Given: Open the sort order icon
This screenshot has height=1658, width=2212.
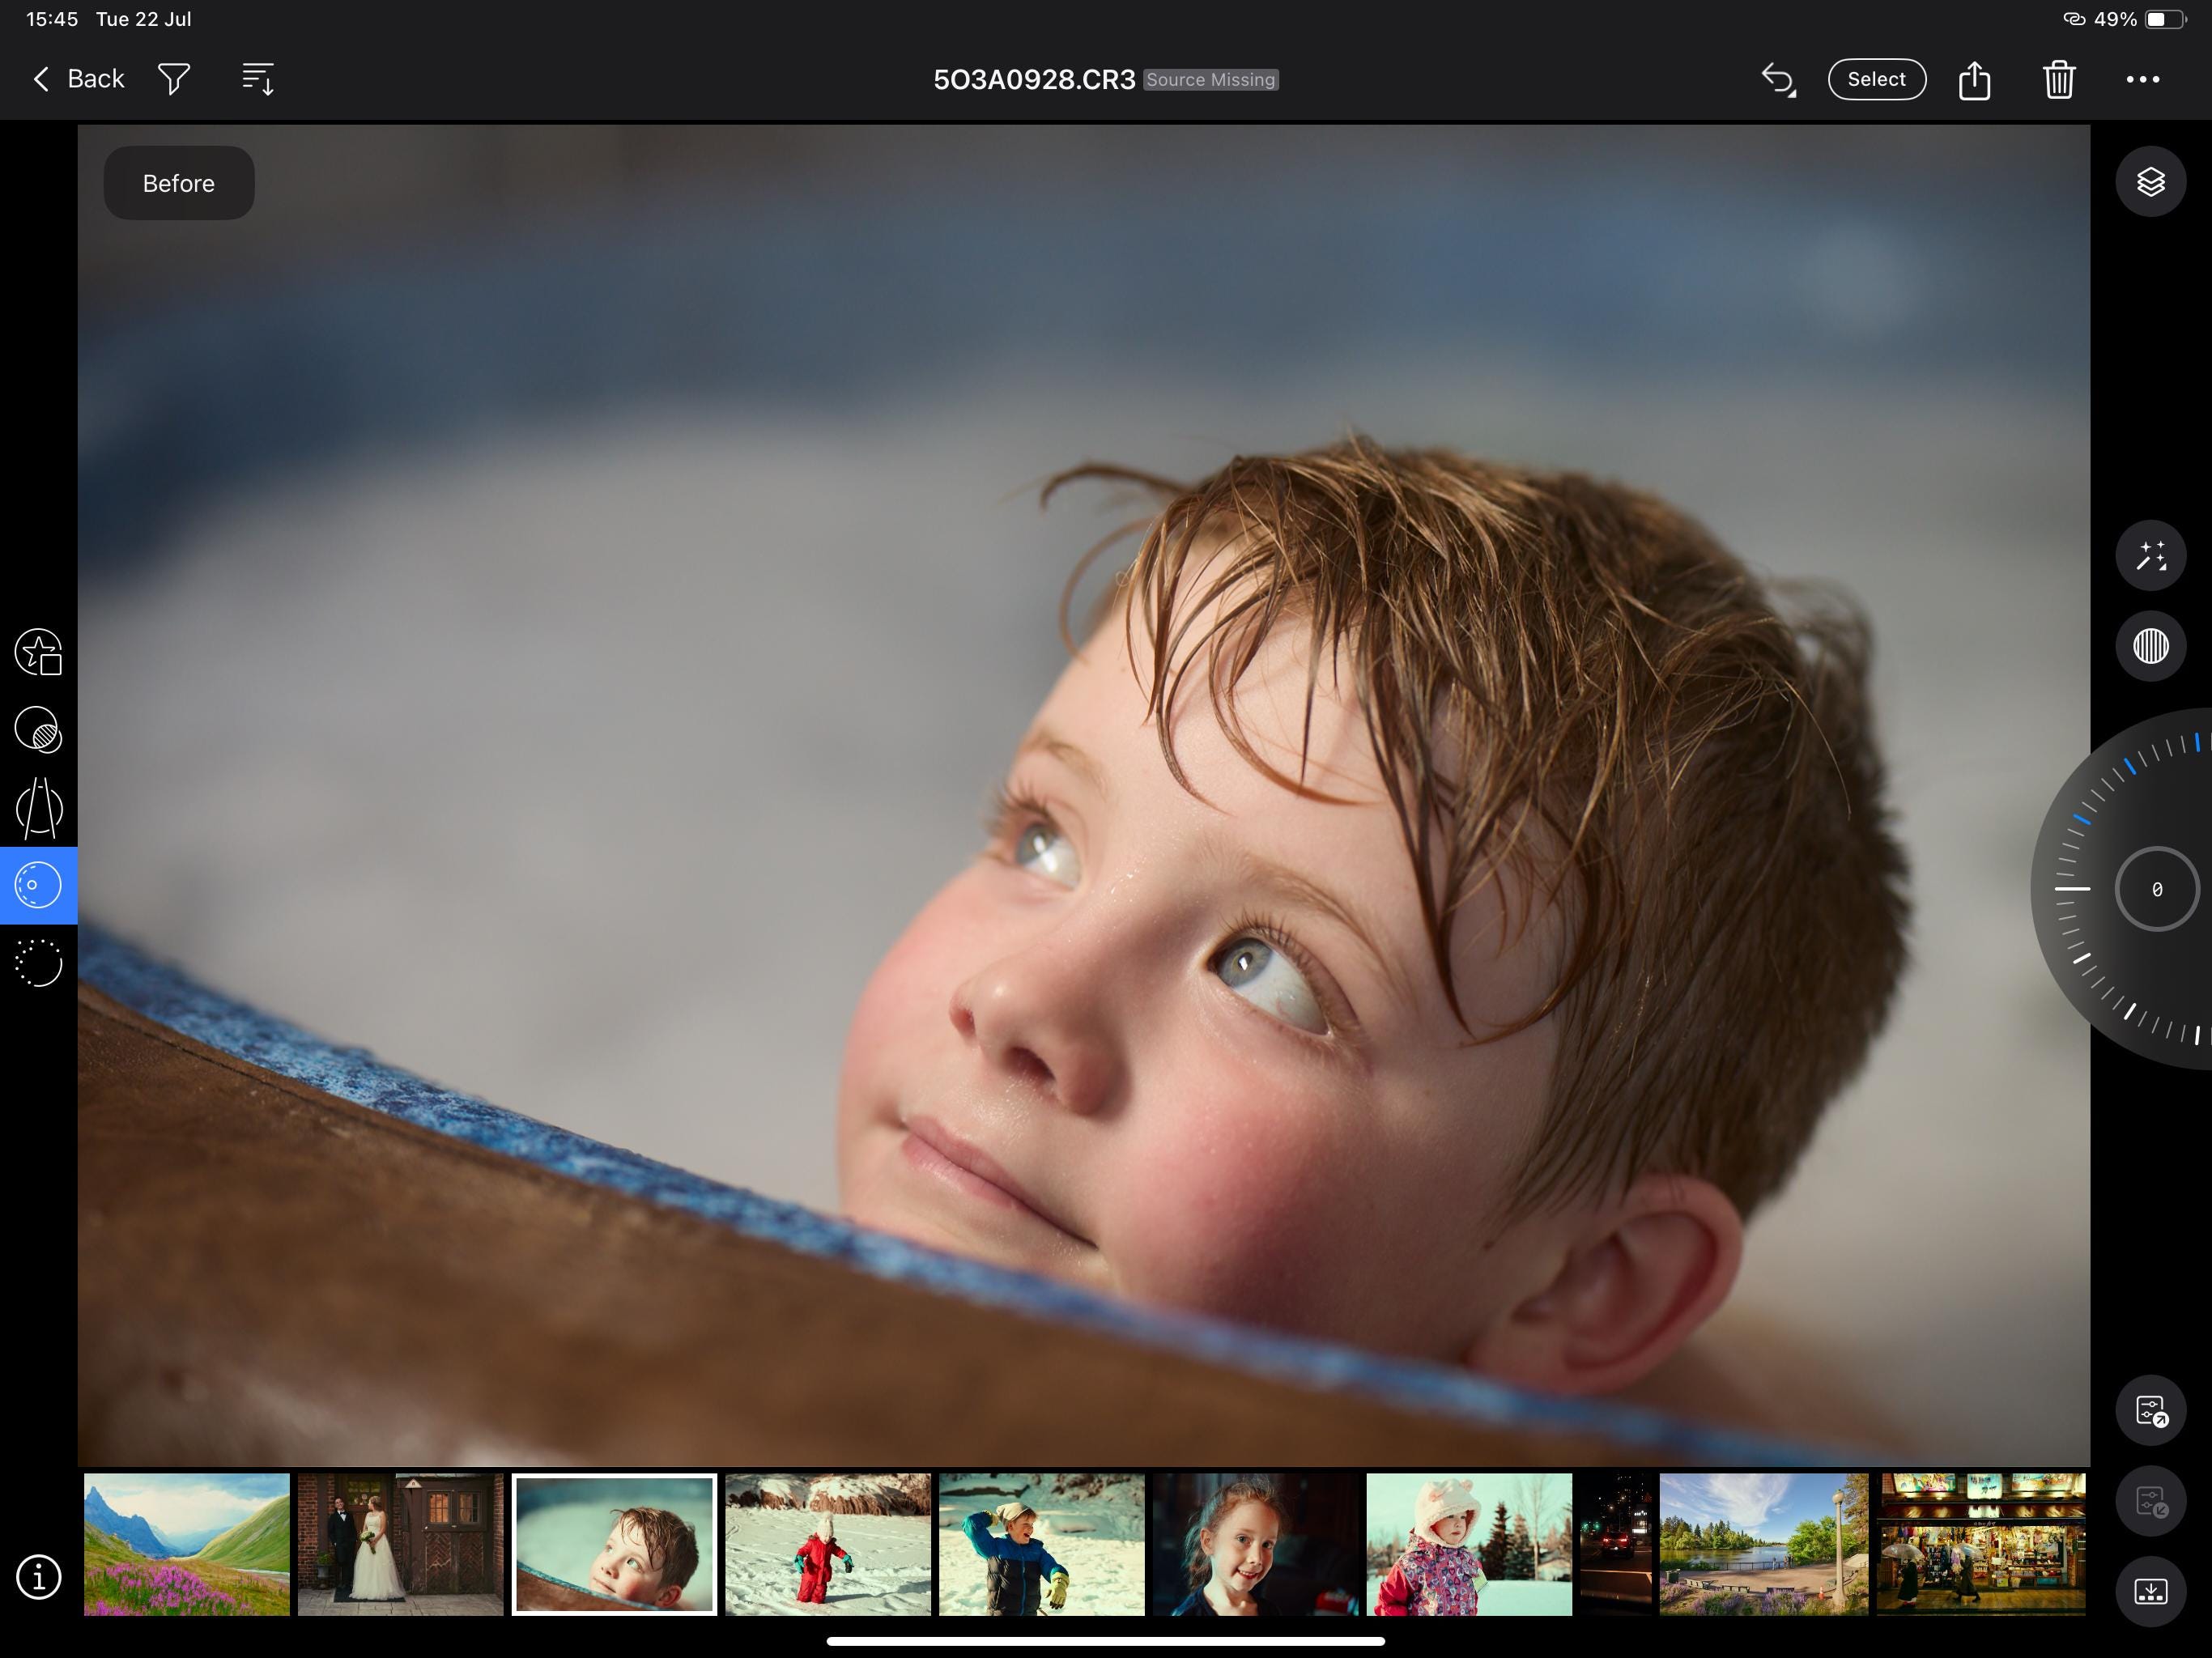Looking at the screenshot, I should (x=258, y=79).
